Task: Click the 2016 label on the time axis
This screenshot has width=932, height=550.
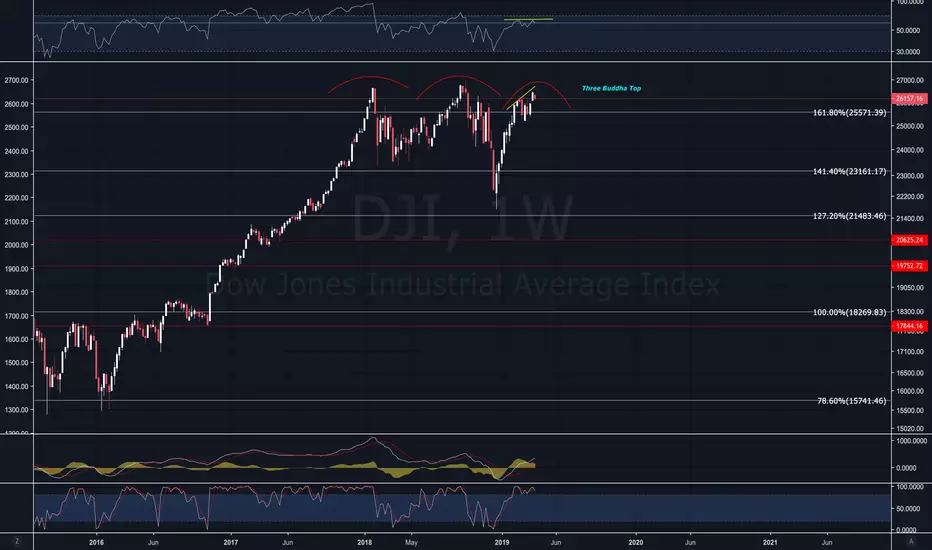Action: tap(96, 542)
